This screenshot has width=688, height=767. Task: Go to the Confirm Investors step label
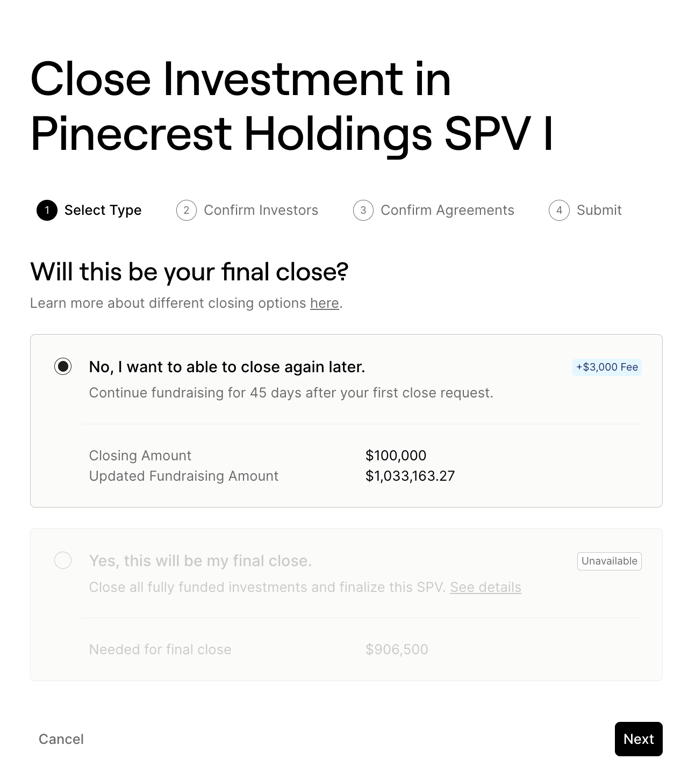coord(261,210)
